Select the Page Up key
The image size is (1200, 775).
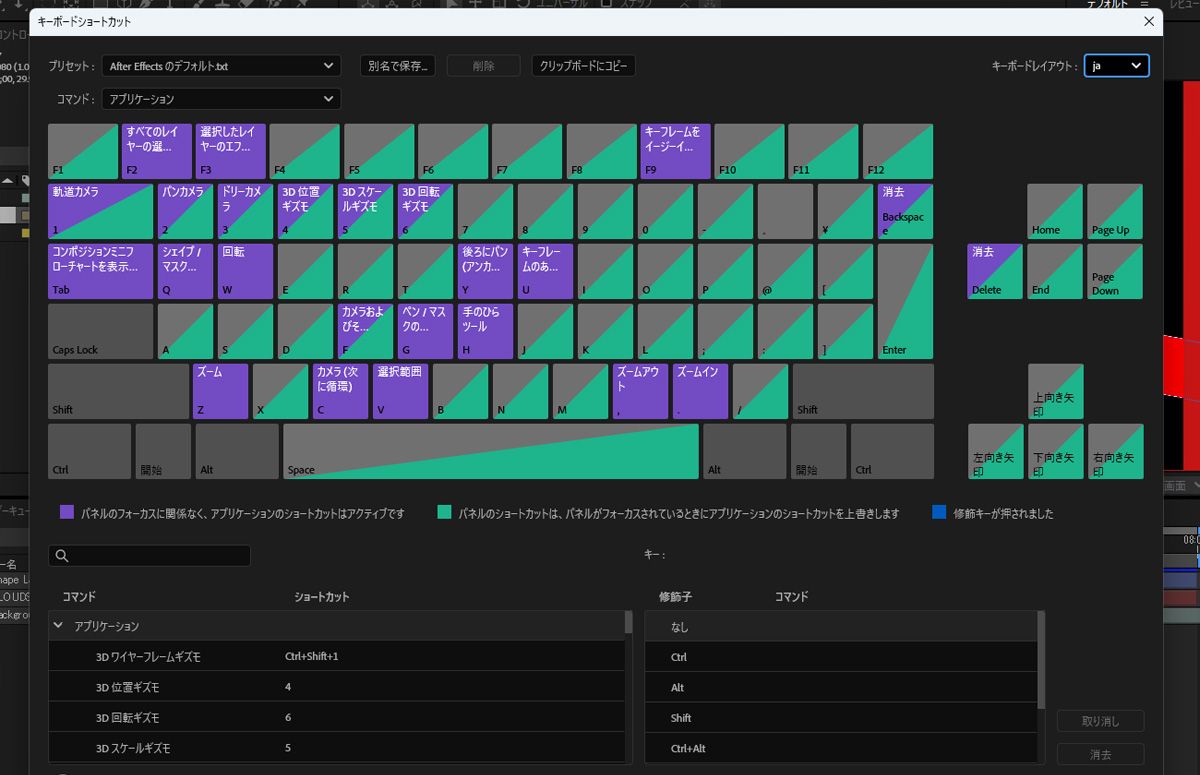(1116, 211)
